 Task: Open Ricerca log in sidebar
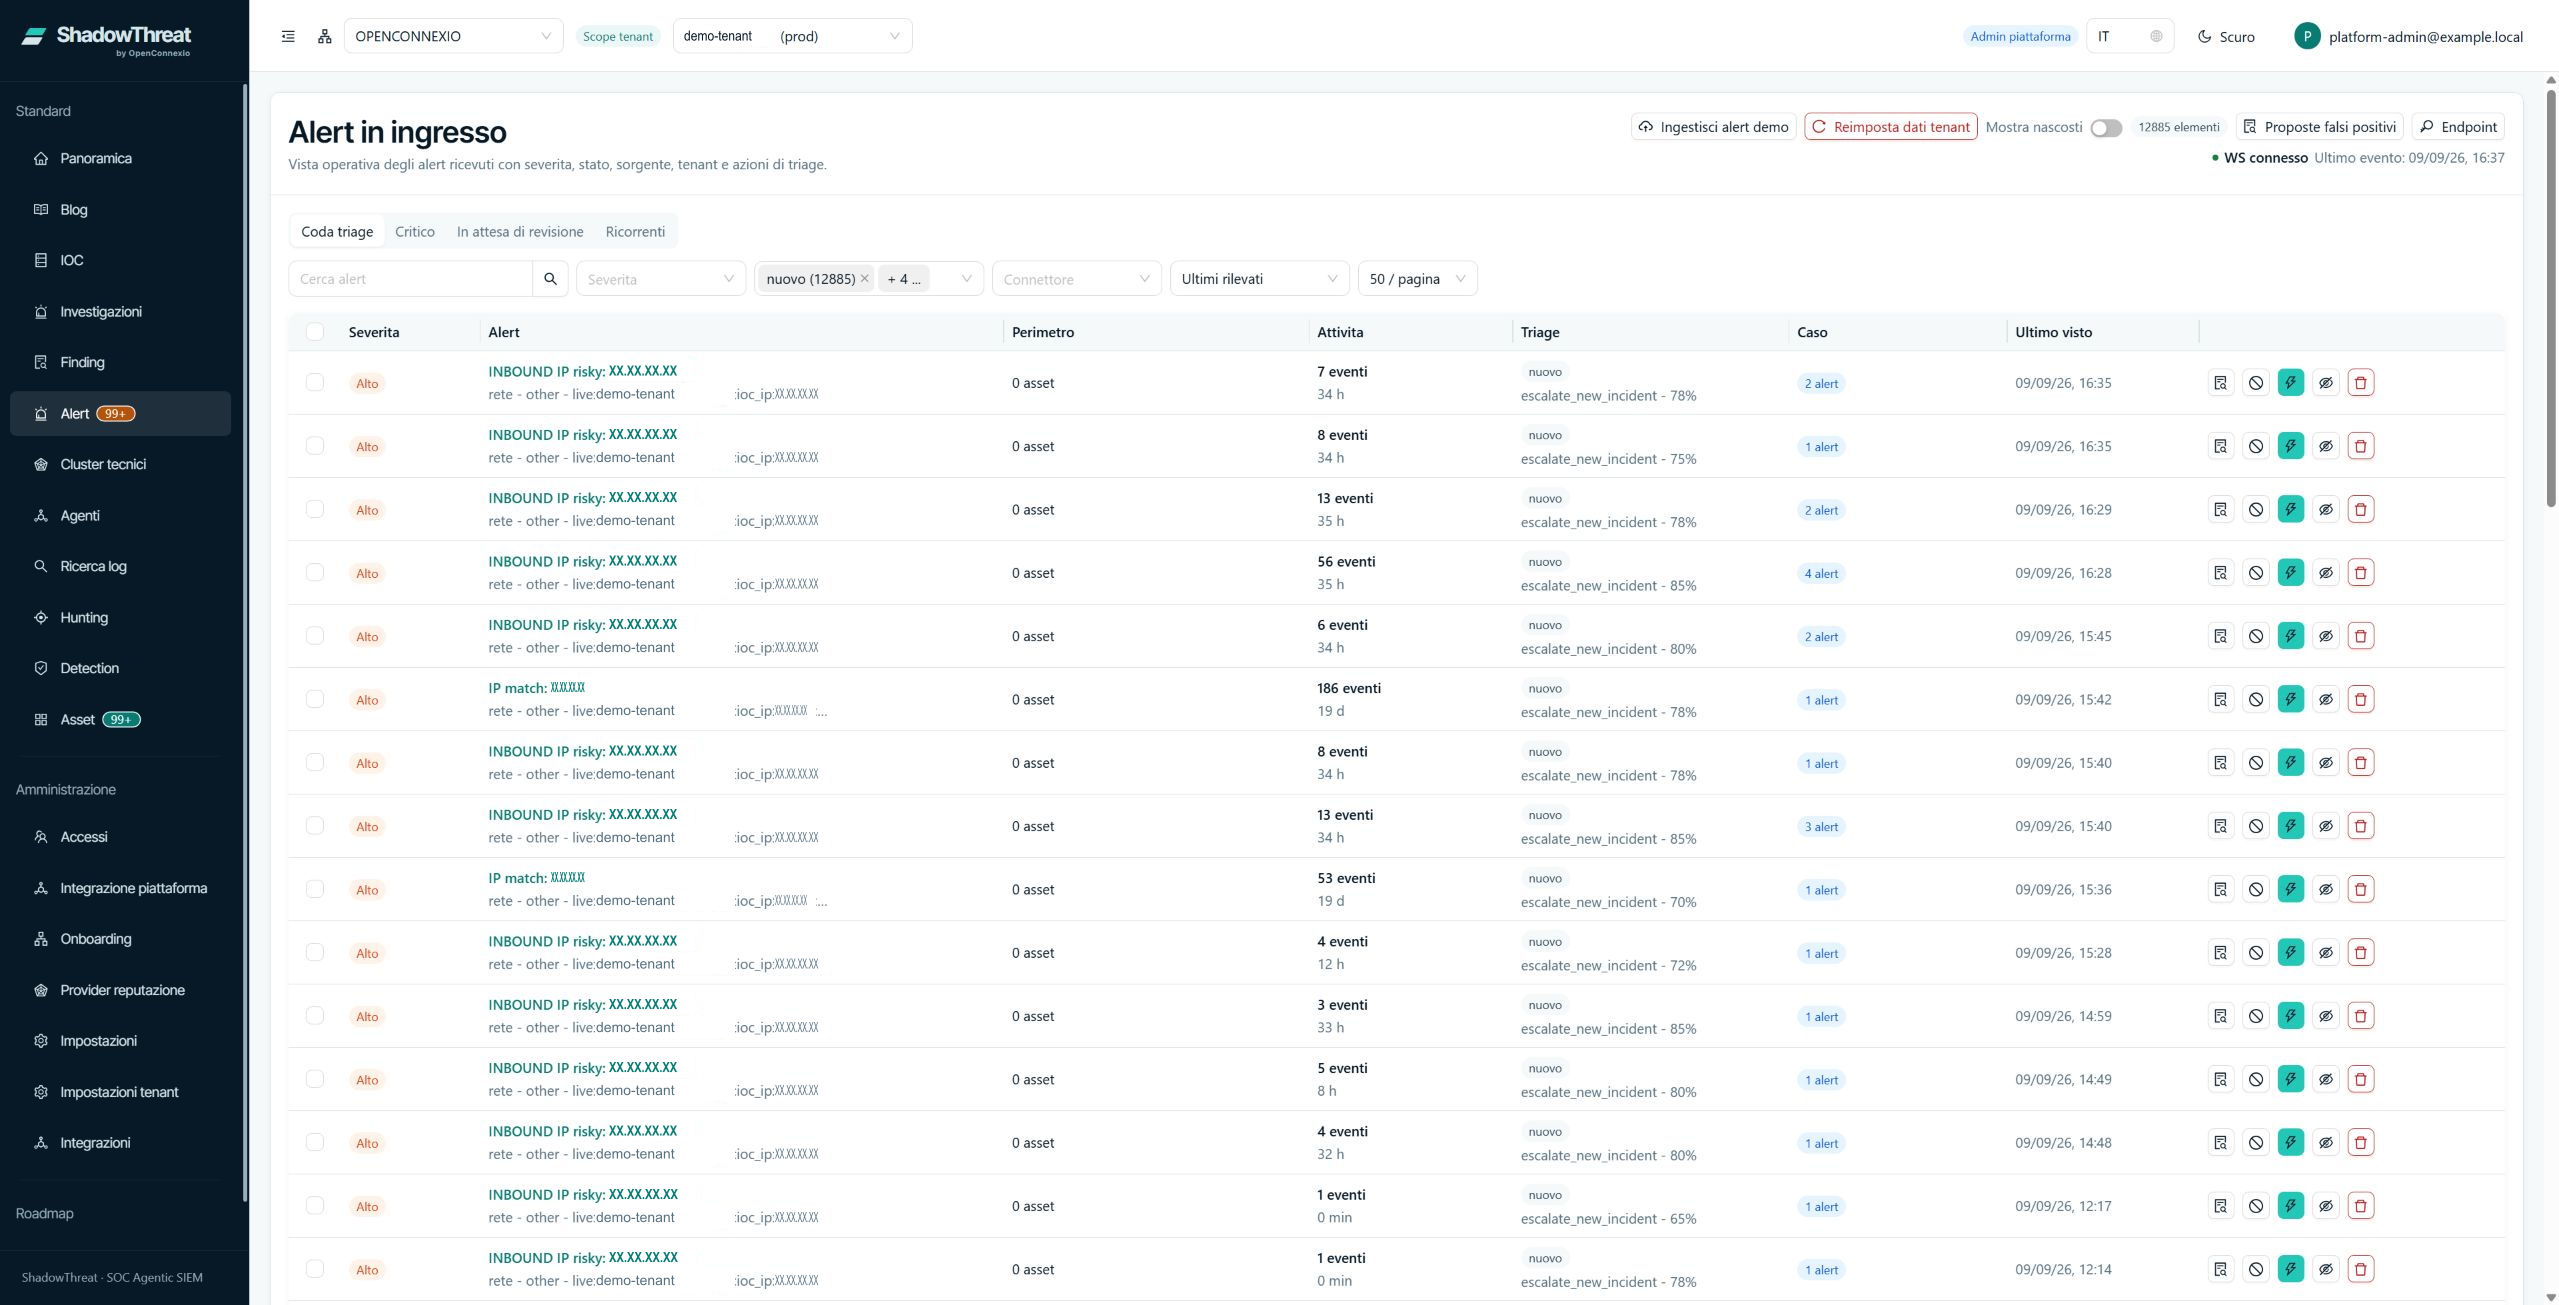pos(120,566)
